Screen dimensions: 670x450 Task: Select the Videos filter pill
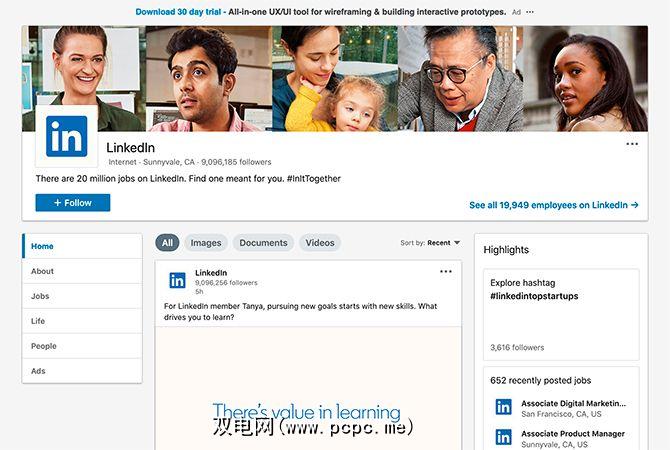point(320,243)
